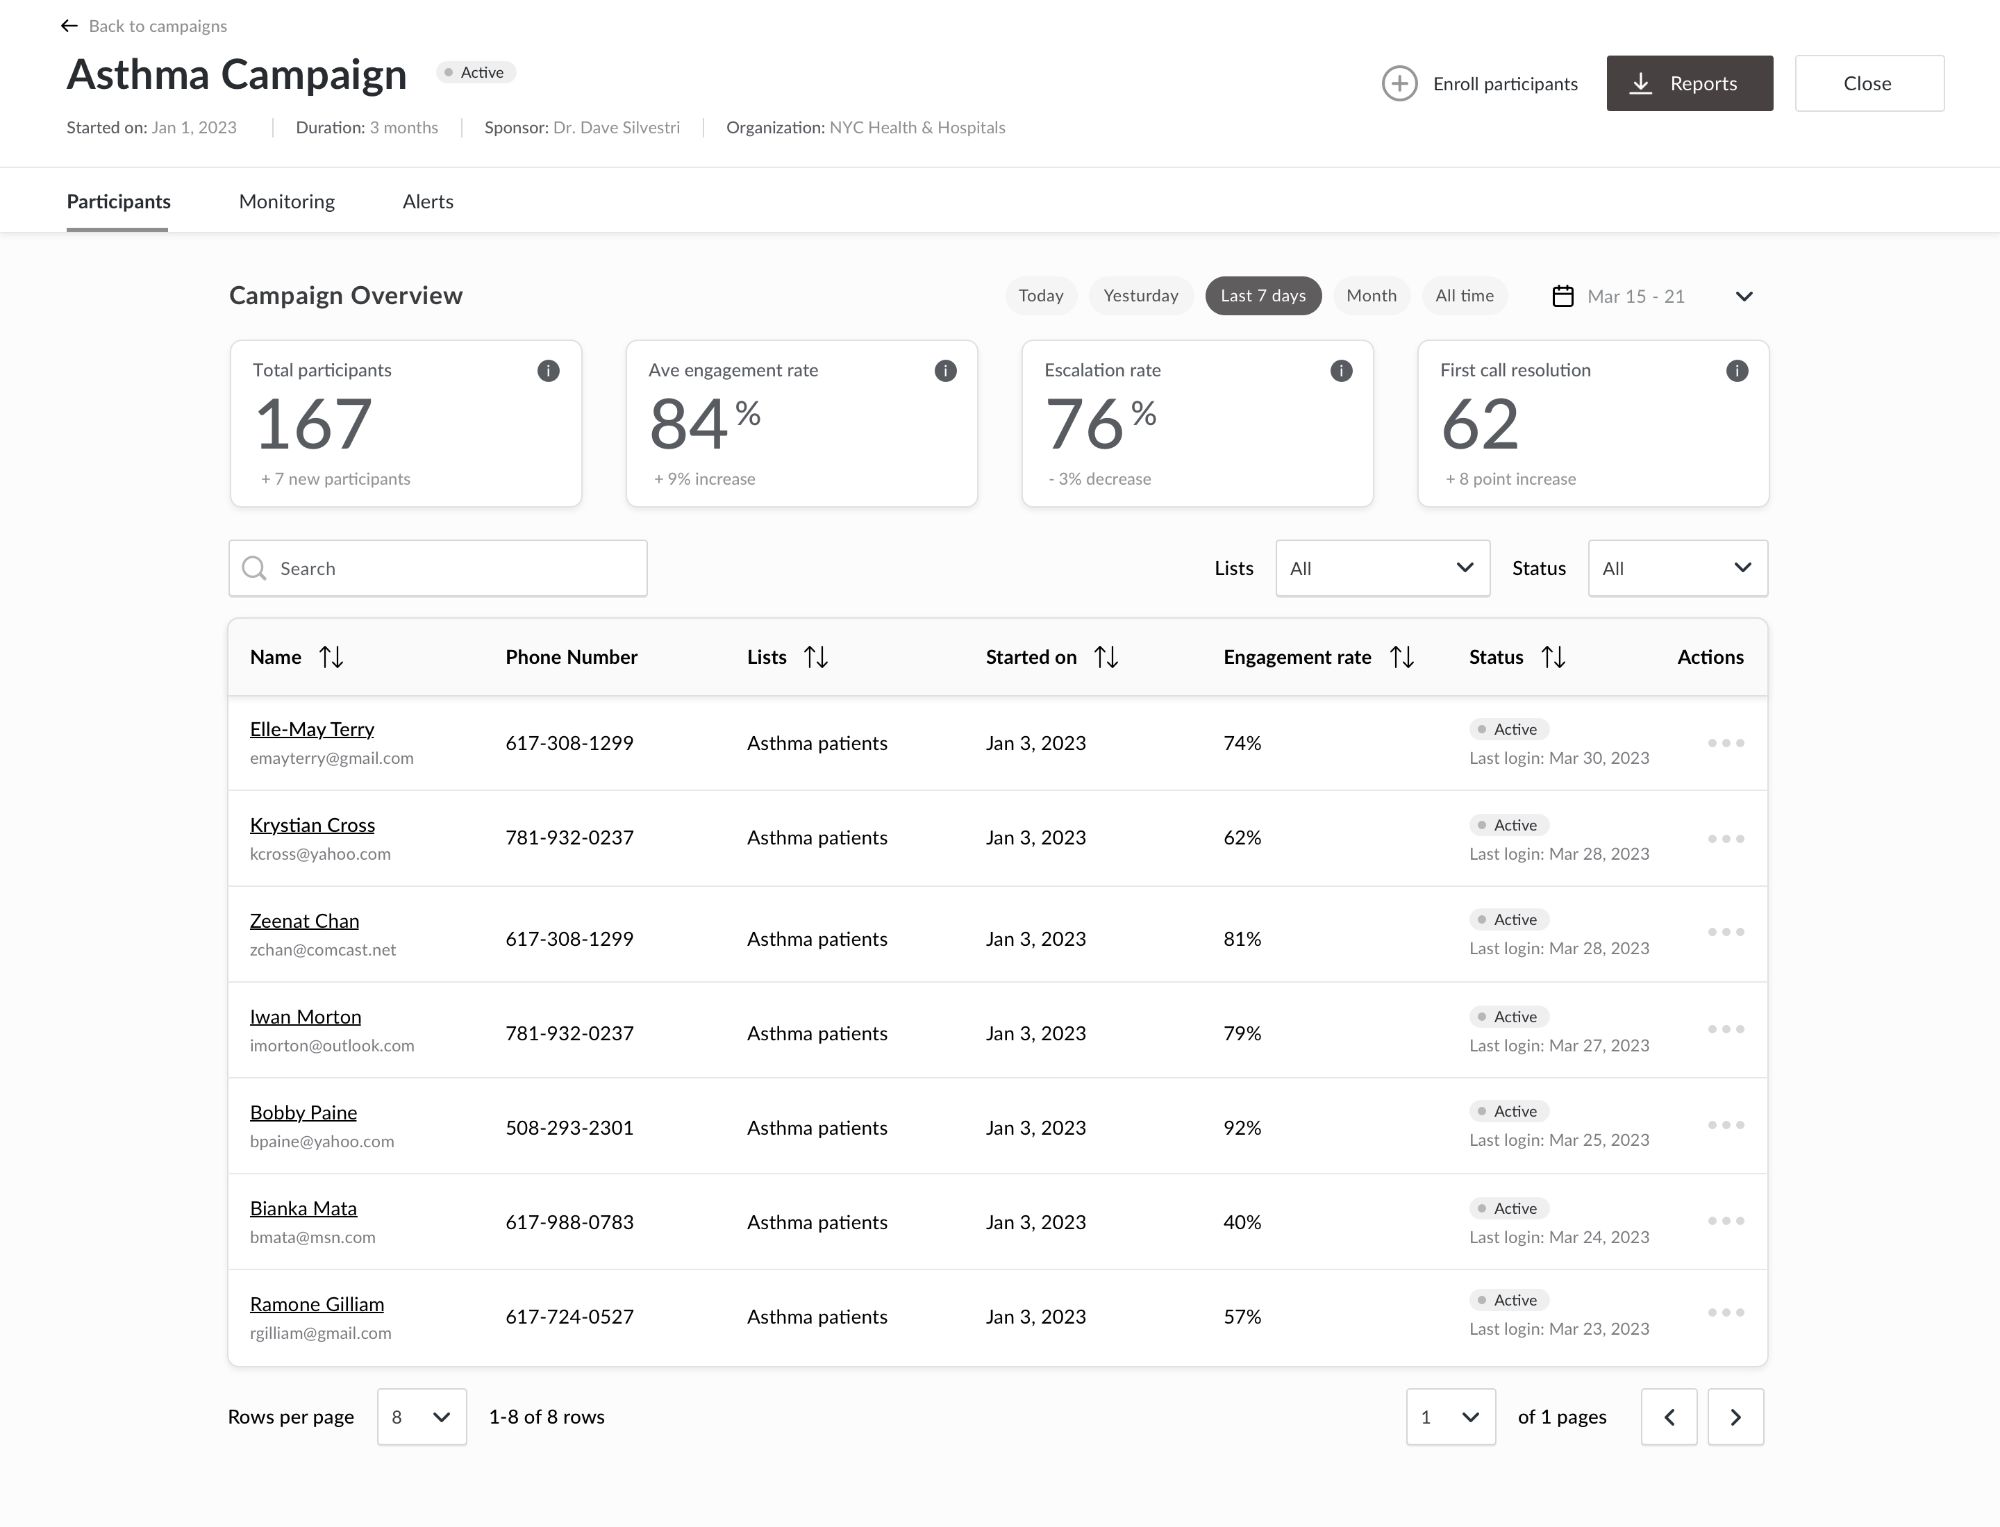This screenshot has width=2000, height=1527.
Task: Switch to the Monitoring tab
Action: (287, 201)
